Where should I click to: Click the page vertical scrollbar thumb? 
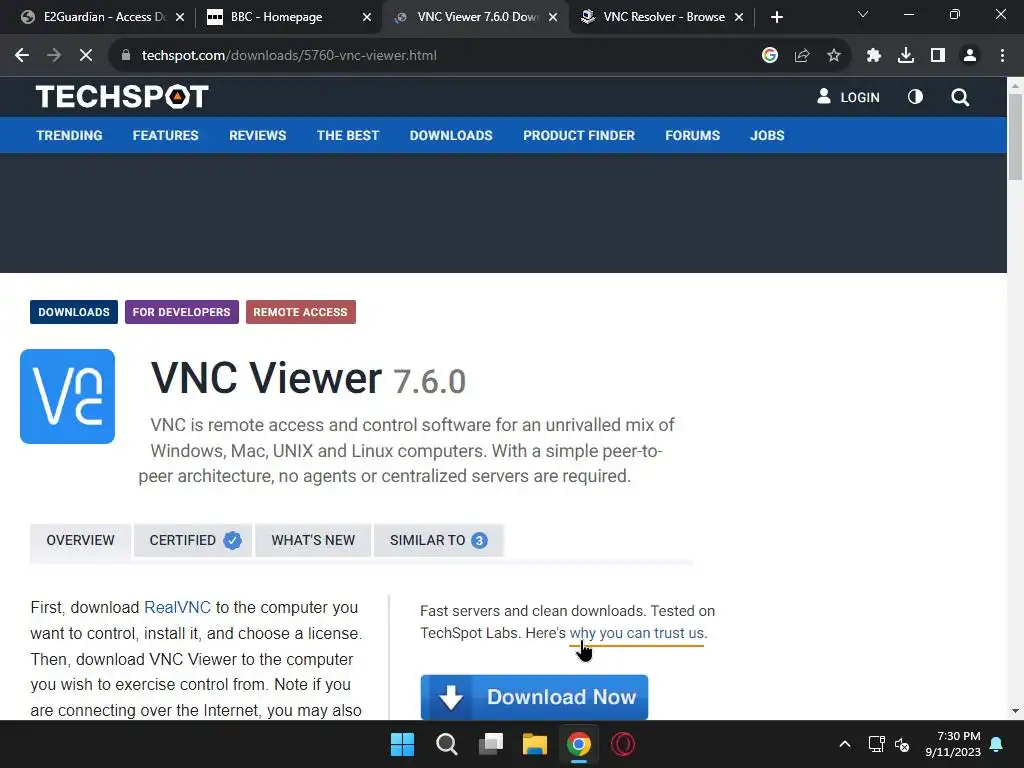(x=1015, y=136)
